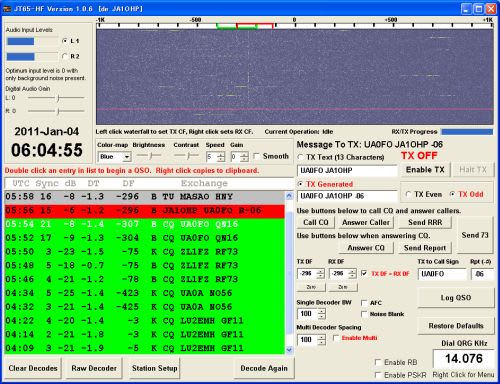This screenshot has width=500, height=384.
Task: Decrease TX DF value with spinner arrow
Action: point(320,276)
